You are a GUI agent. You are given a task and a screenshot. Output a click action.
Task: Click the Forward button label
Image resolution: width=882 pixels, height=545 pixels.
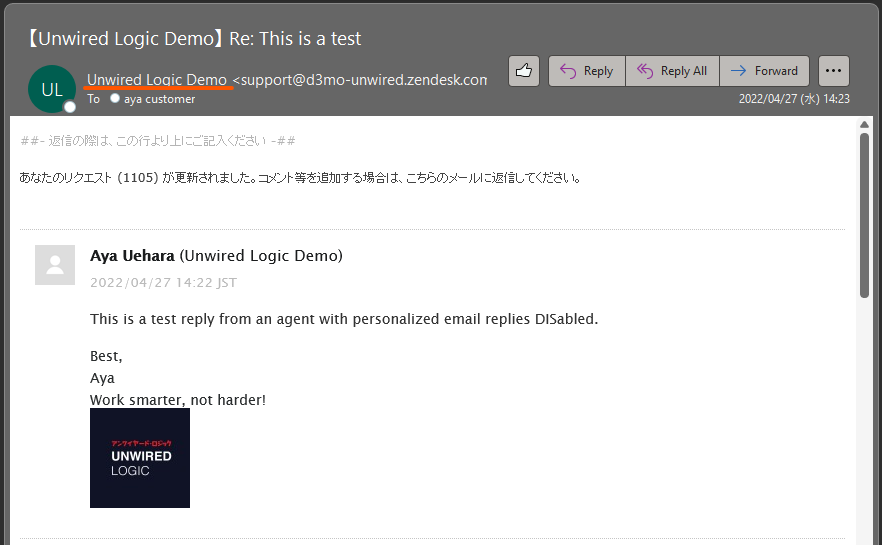776,71
